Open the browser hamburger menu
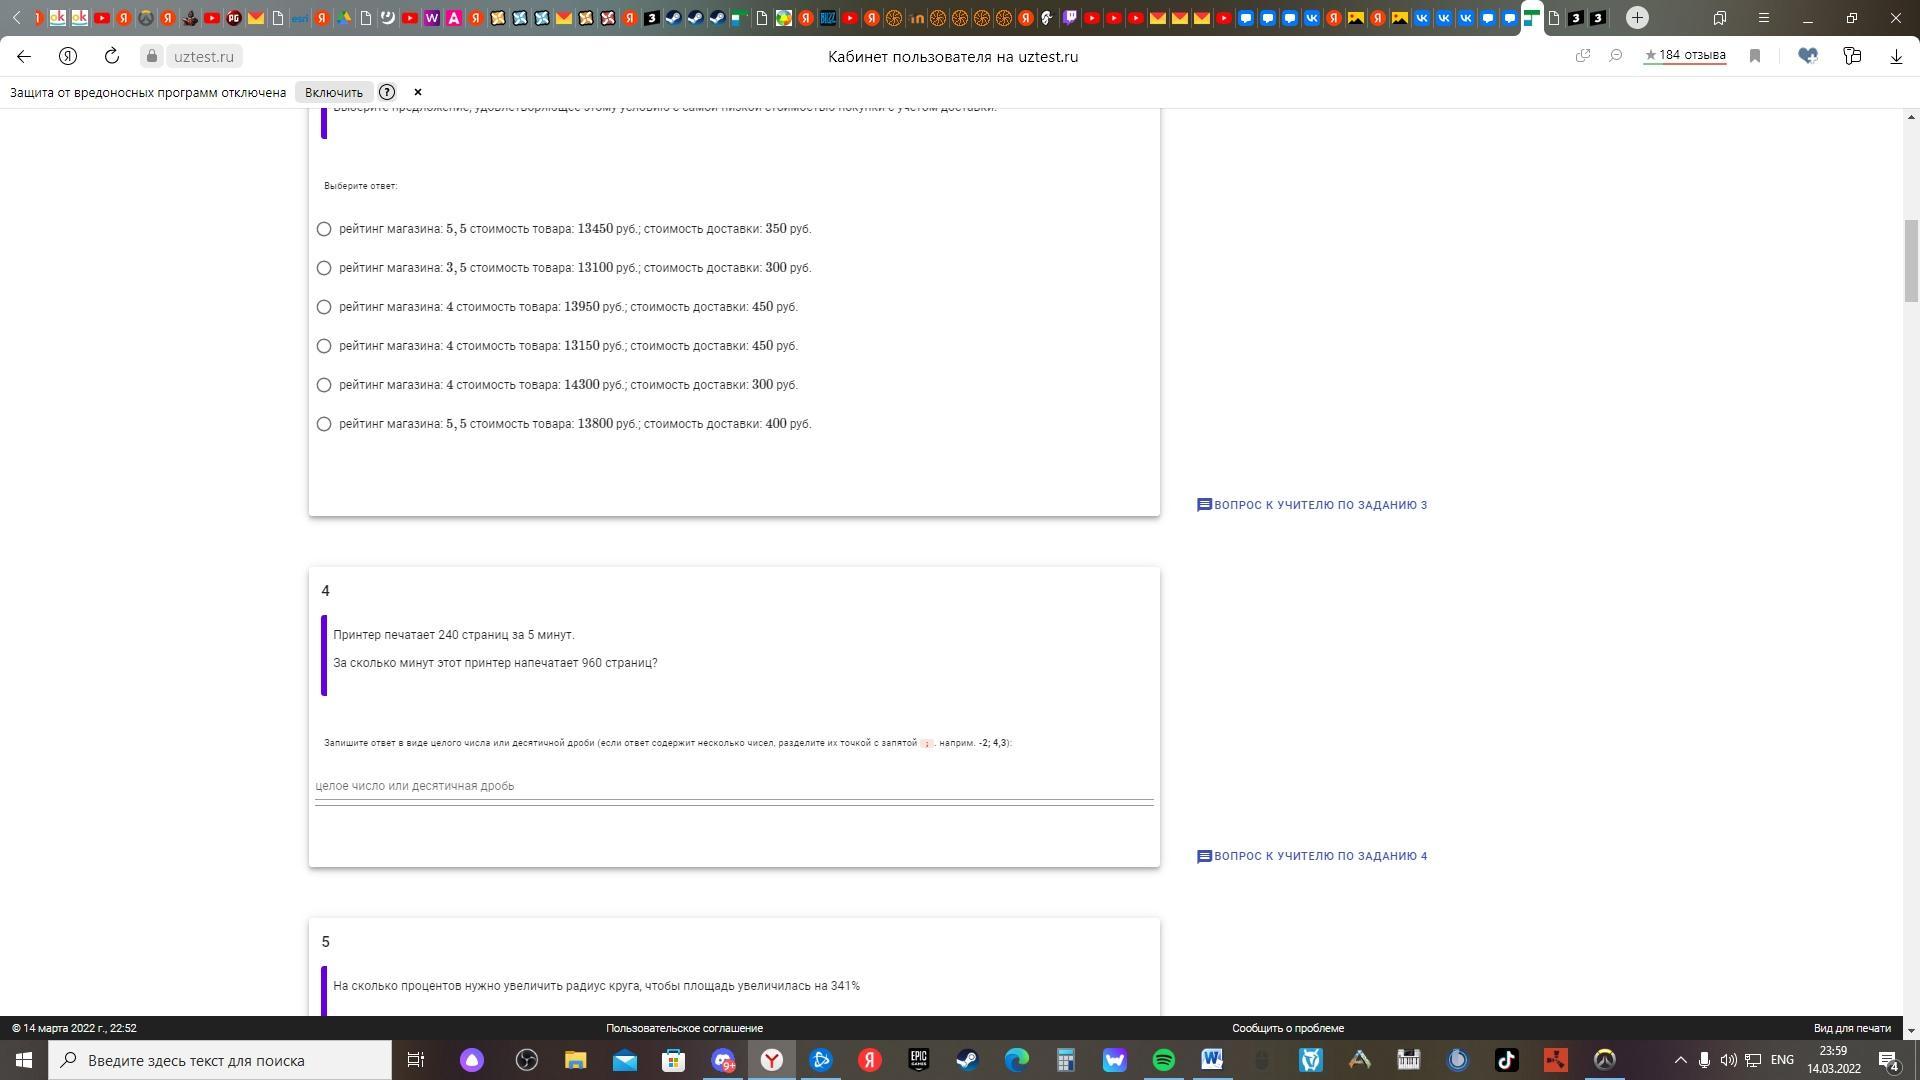The image size is (1920, 1080). [1764, 18]
